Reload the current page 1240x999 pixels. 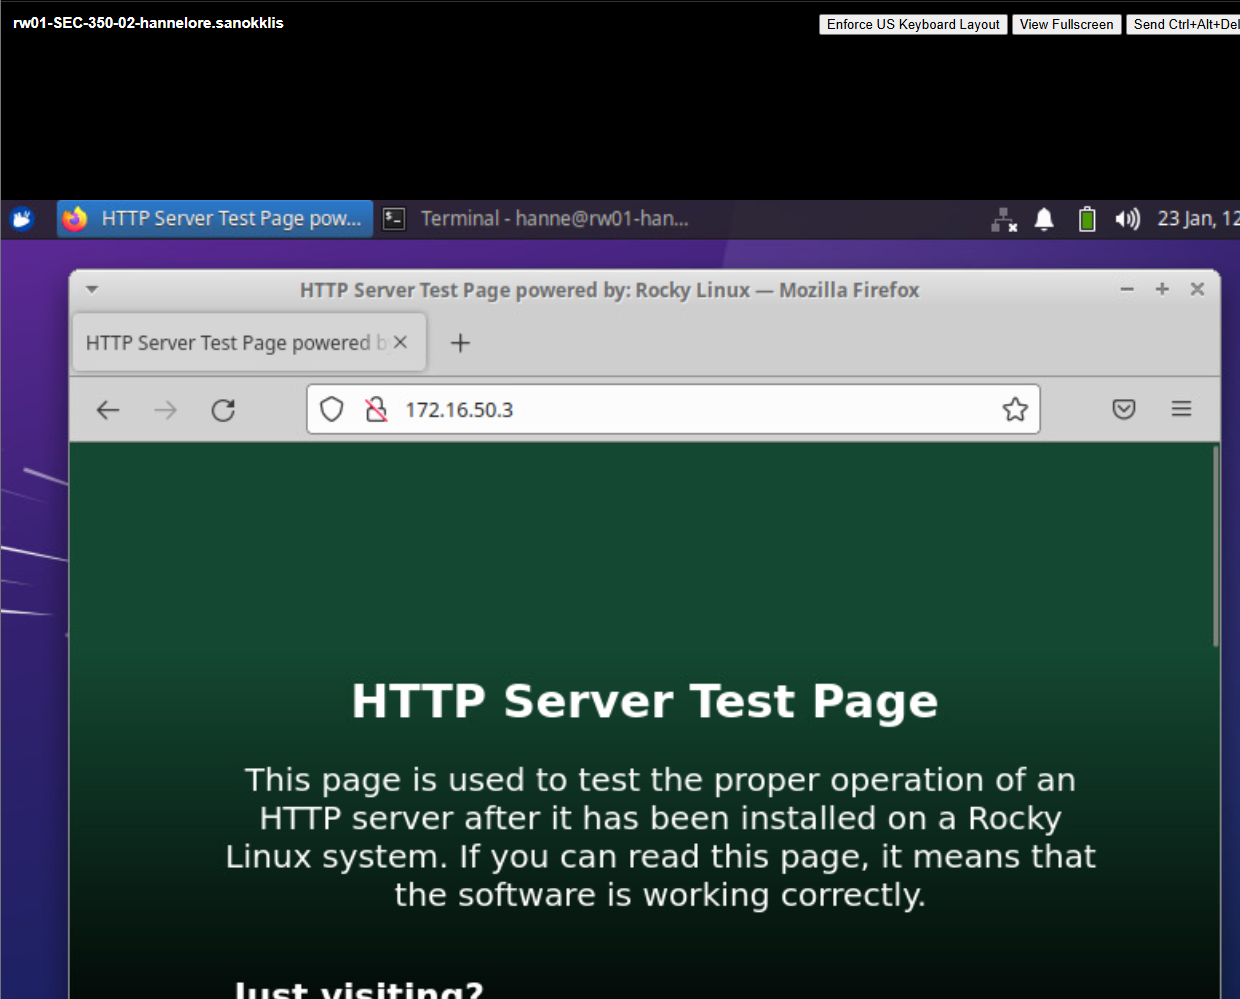pyautogui.click(x=223, y=410)
